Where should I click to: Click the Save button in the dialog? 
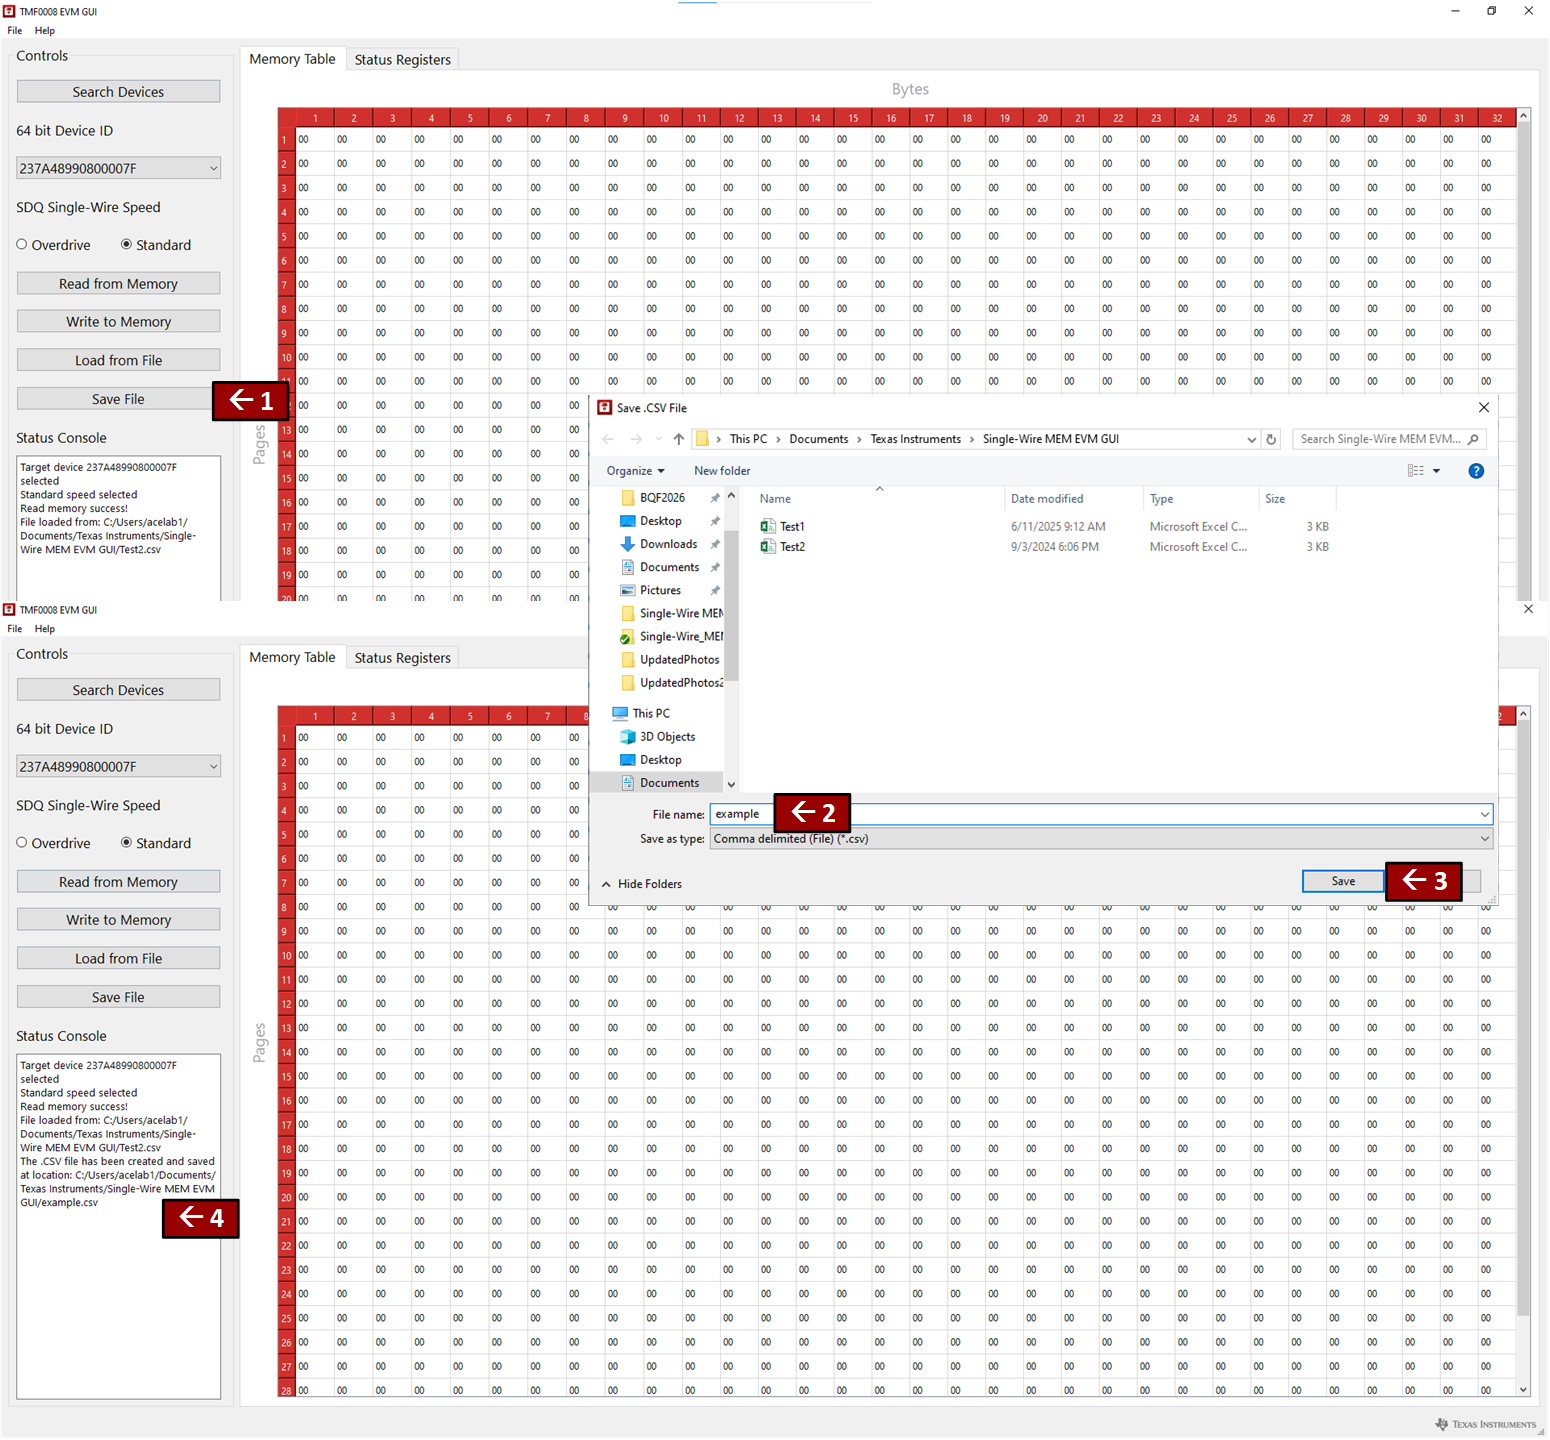click(x=1342, y=881)
